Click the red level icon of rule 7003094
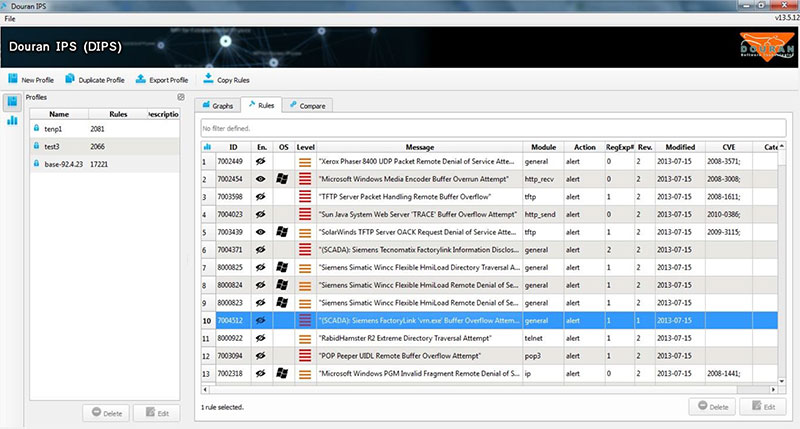This screenshot has width=800, height=429. pyautogui.click(x=305, y=356)
